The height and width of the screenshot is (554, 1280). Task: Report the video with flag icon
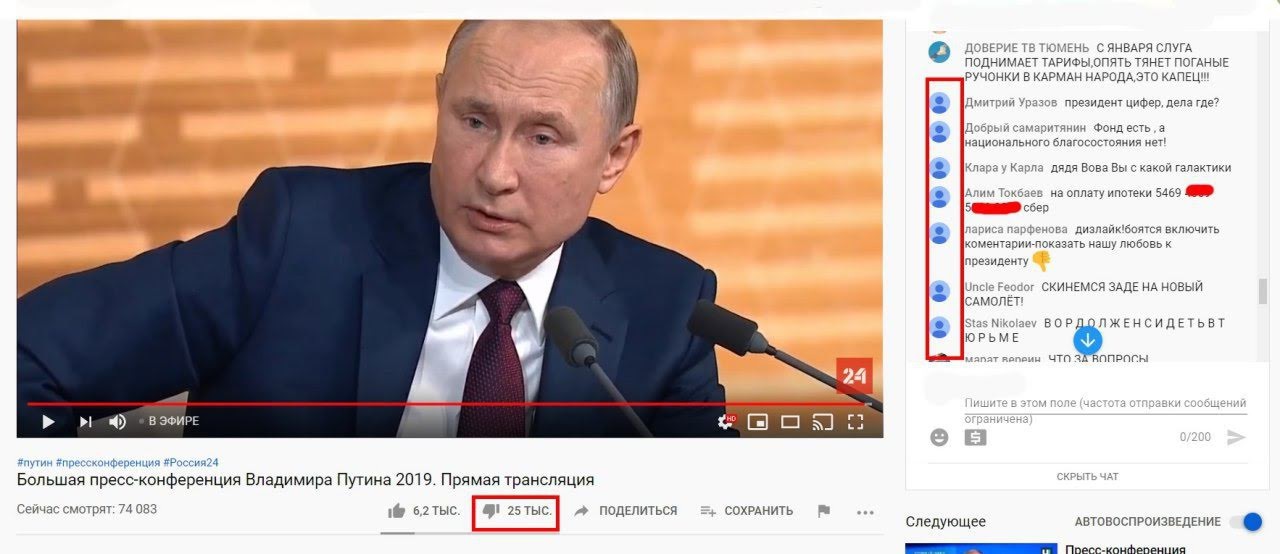pyautogui.click(x=824, y=511)
